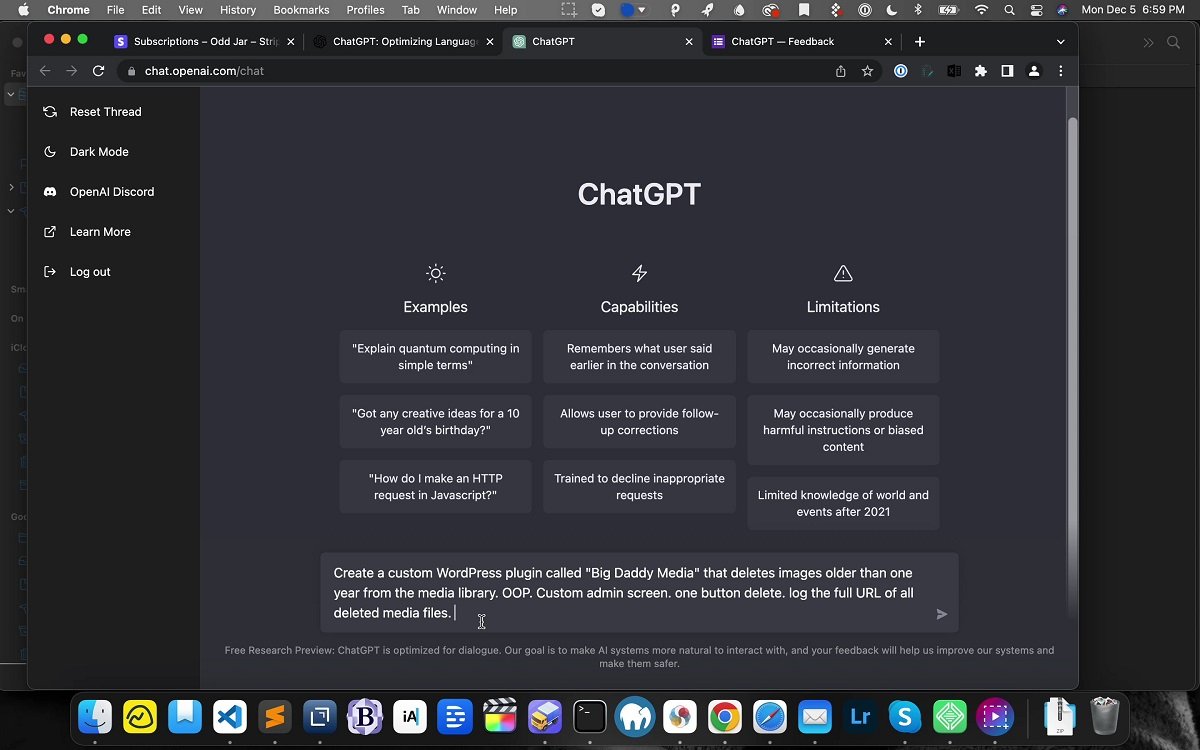The height and width of the screenshot is (750, 1200).
Task: Open the Chrome side panel icon
Action: 1007,71
